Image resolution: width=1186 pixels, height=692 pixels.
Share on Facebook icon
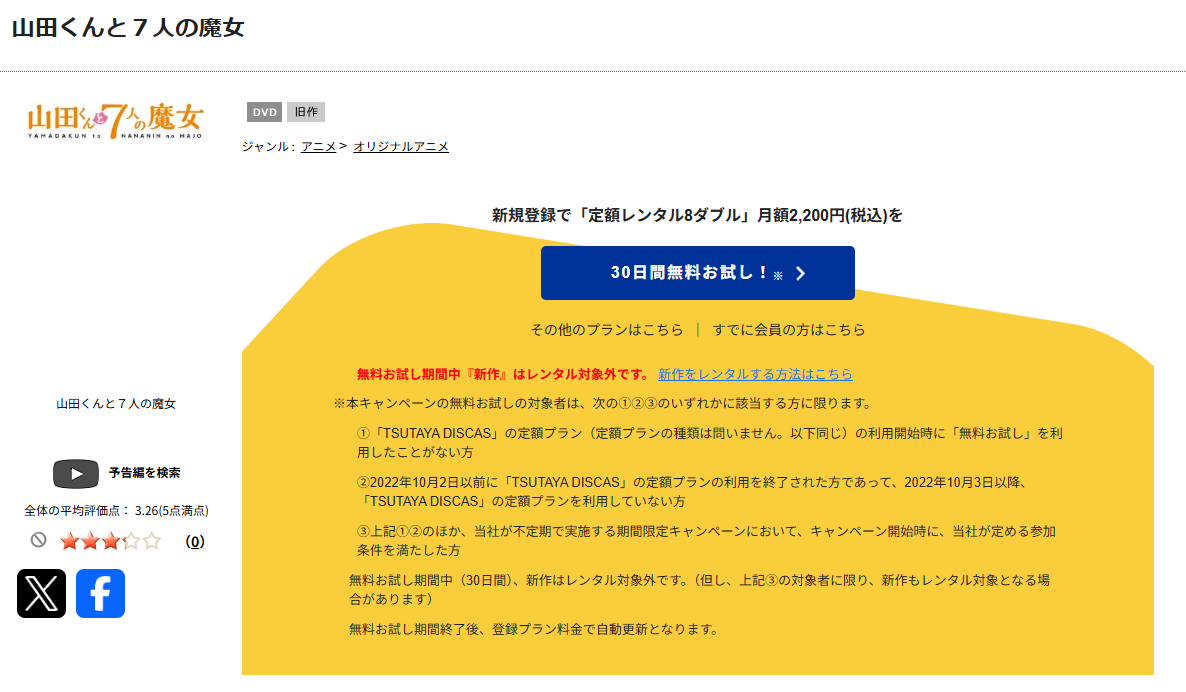[x=101, y=594]
